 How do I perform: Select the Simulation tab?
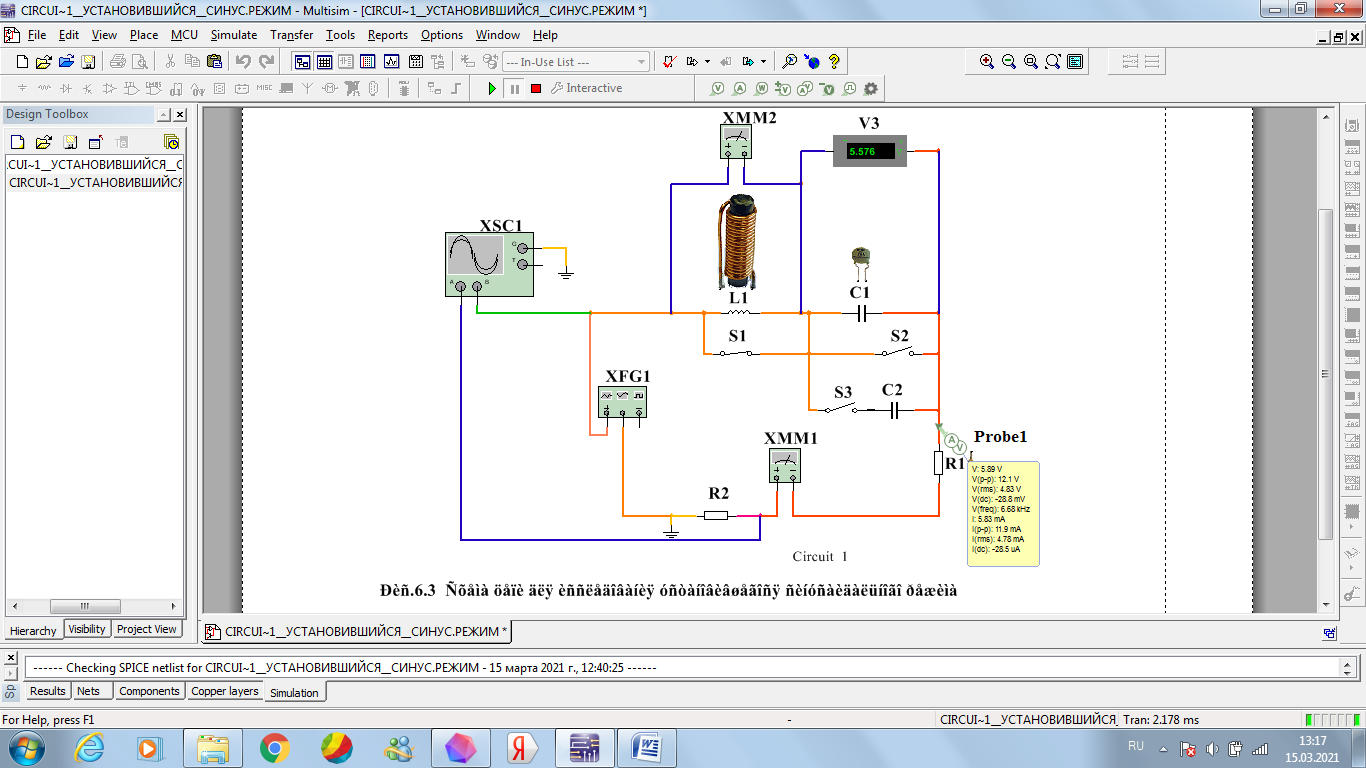[294, 692]
